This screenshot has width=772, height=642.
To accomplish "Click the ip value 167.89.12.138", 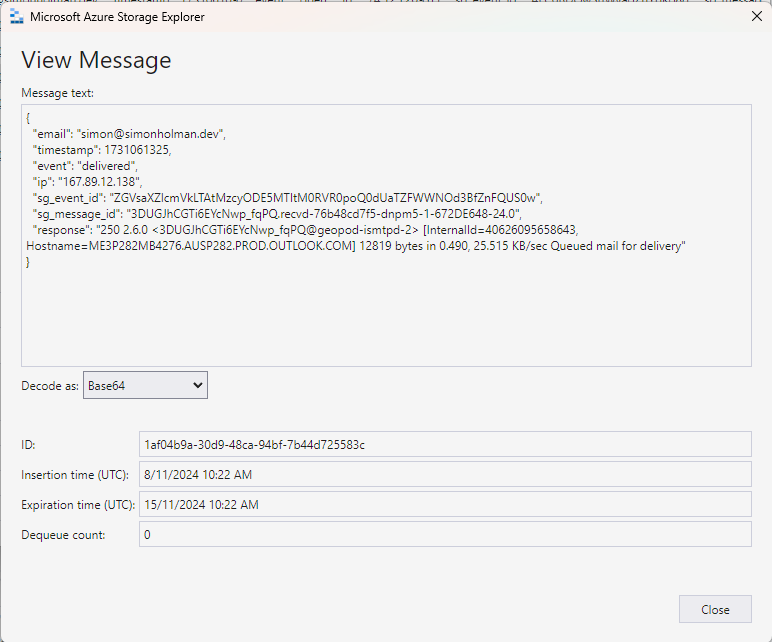I will pos(99,182).
